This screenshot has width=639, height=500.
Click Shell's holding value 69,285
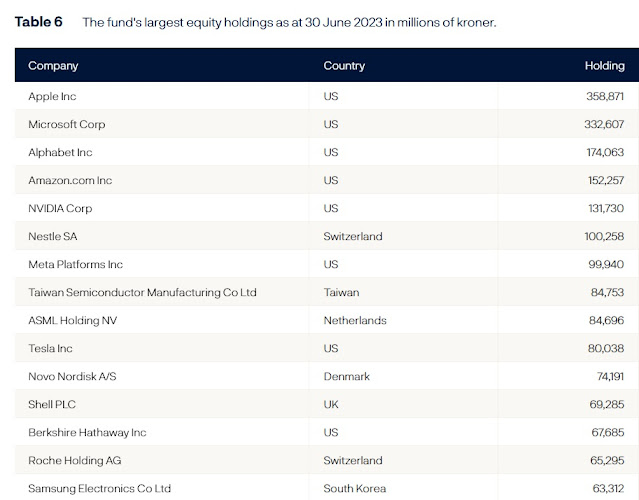606,404
